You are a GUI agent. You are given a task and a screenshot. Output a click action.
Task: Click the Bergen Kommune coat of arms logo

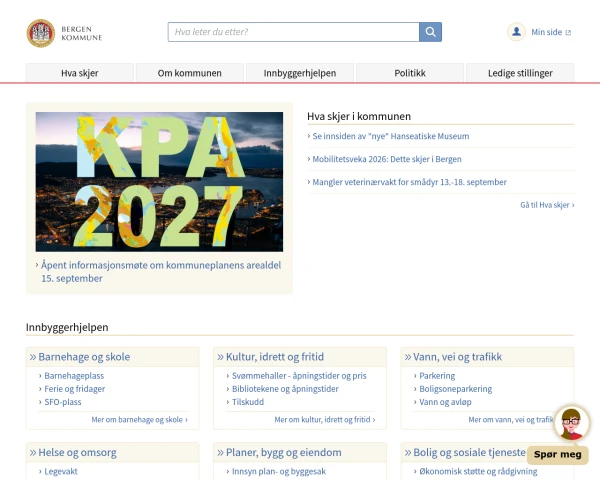coord(41,33)
